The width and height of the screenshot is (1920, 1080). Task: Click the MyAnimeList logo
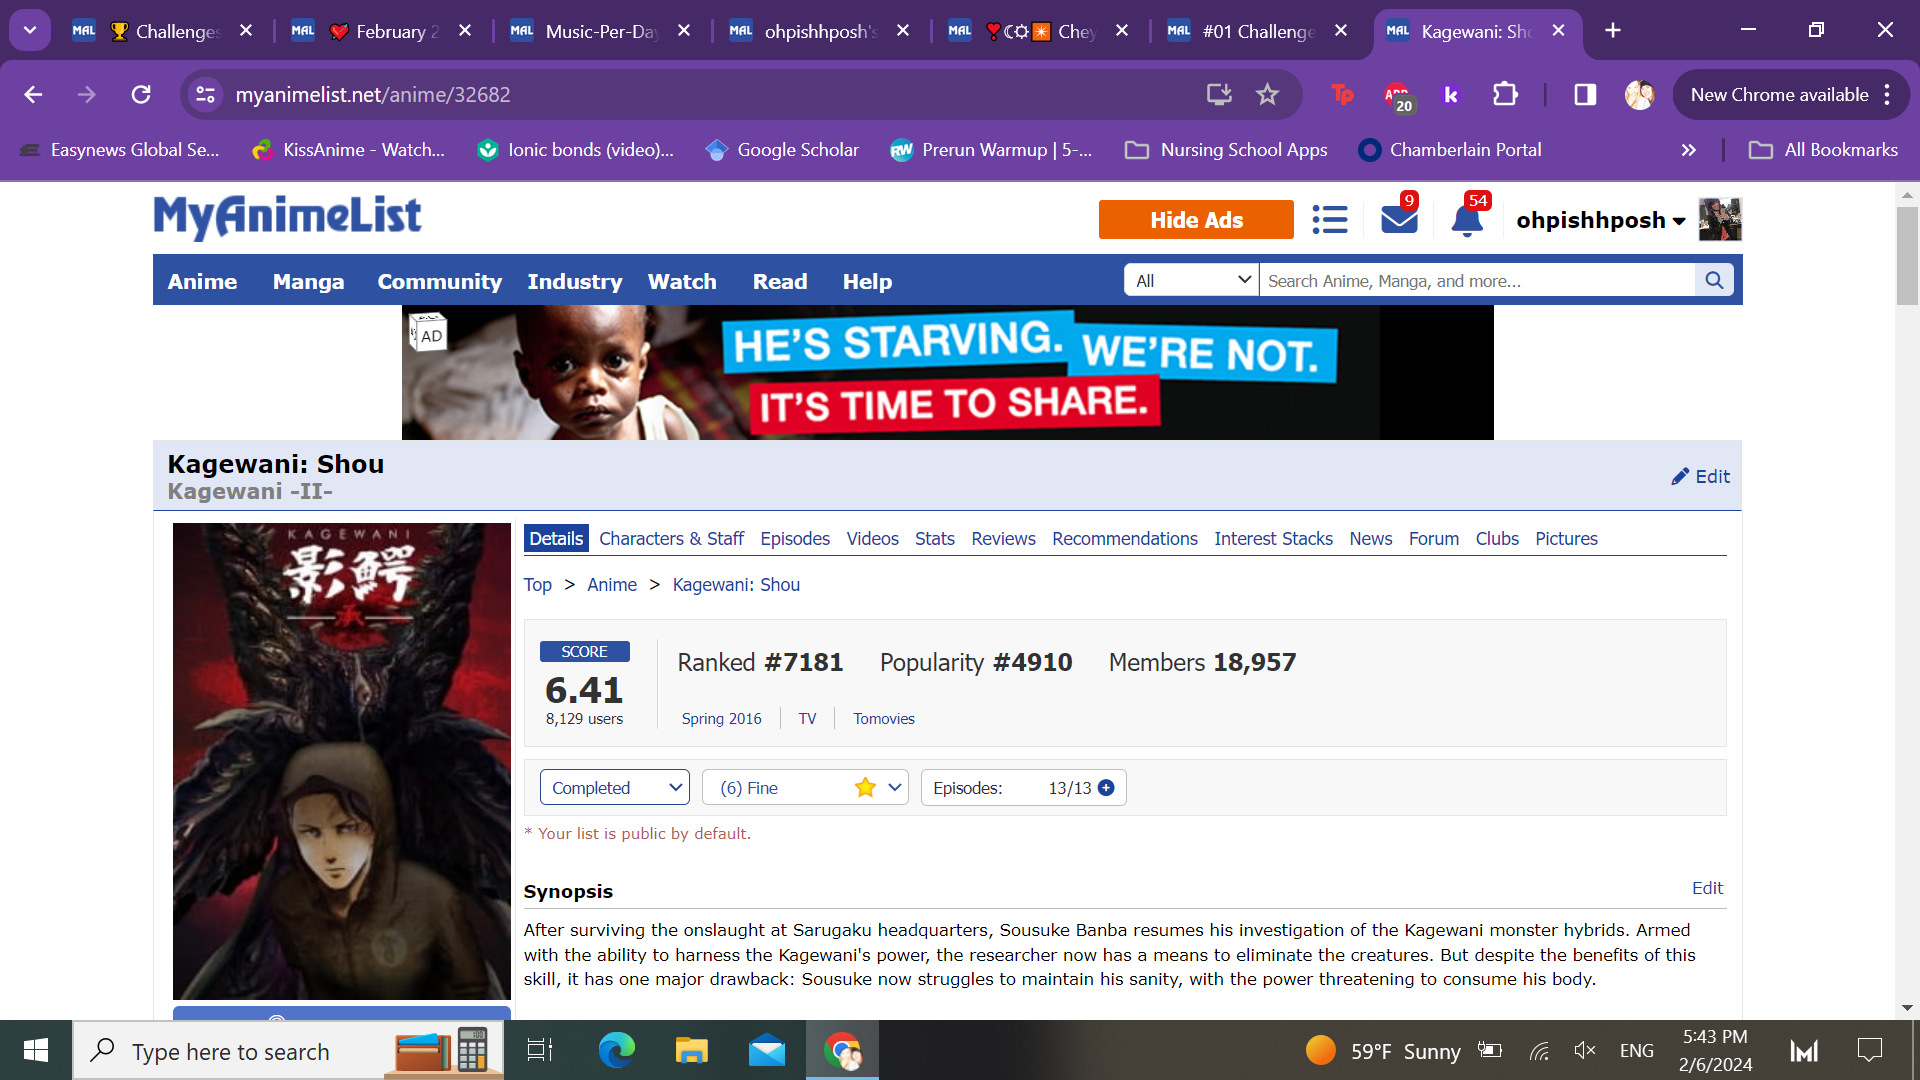point(288,217)
